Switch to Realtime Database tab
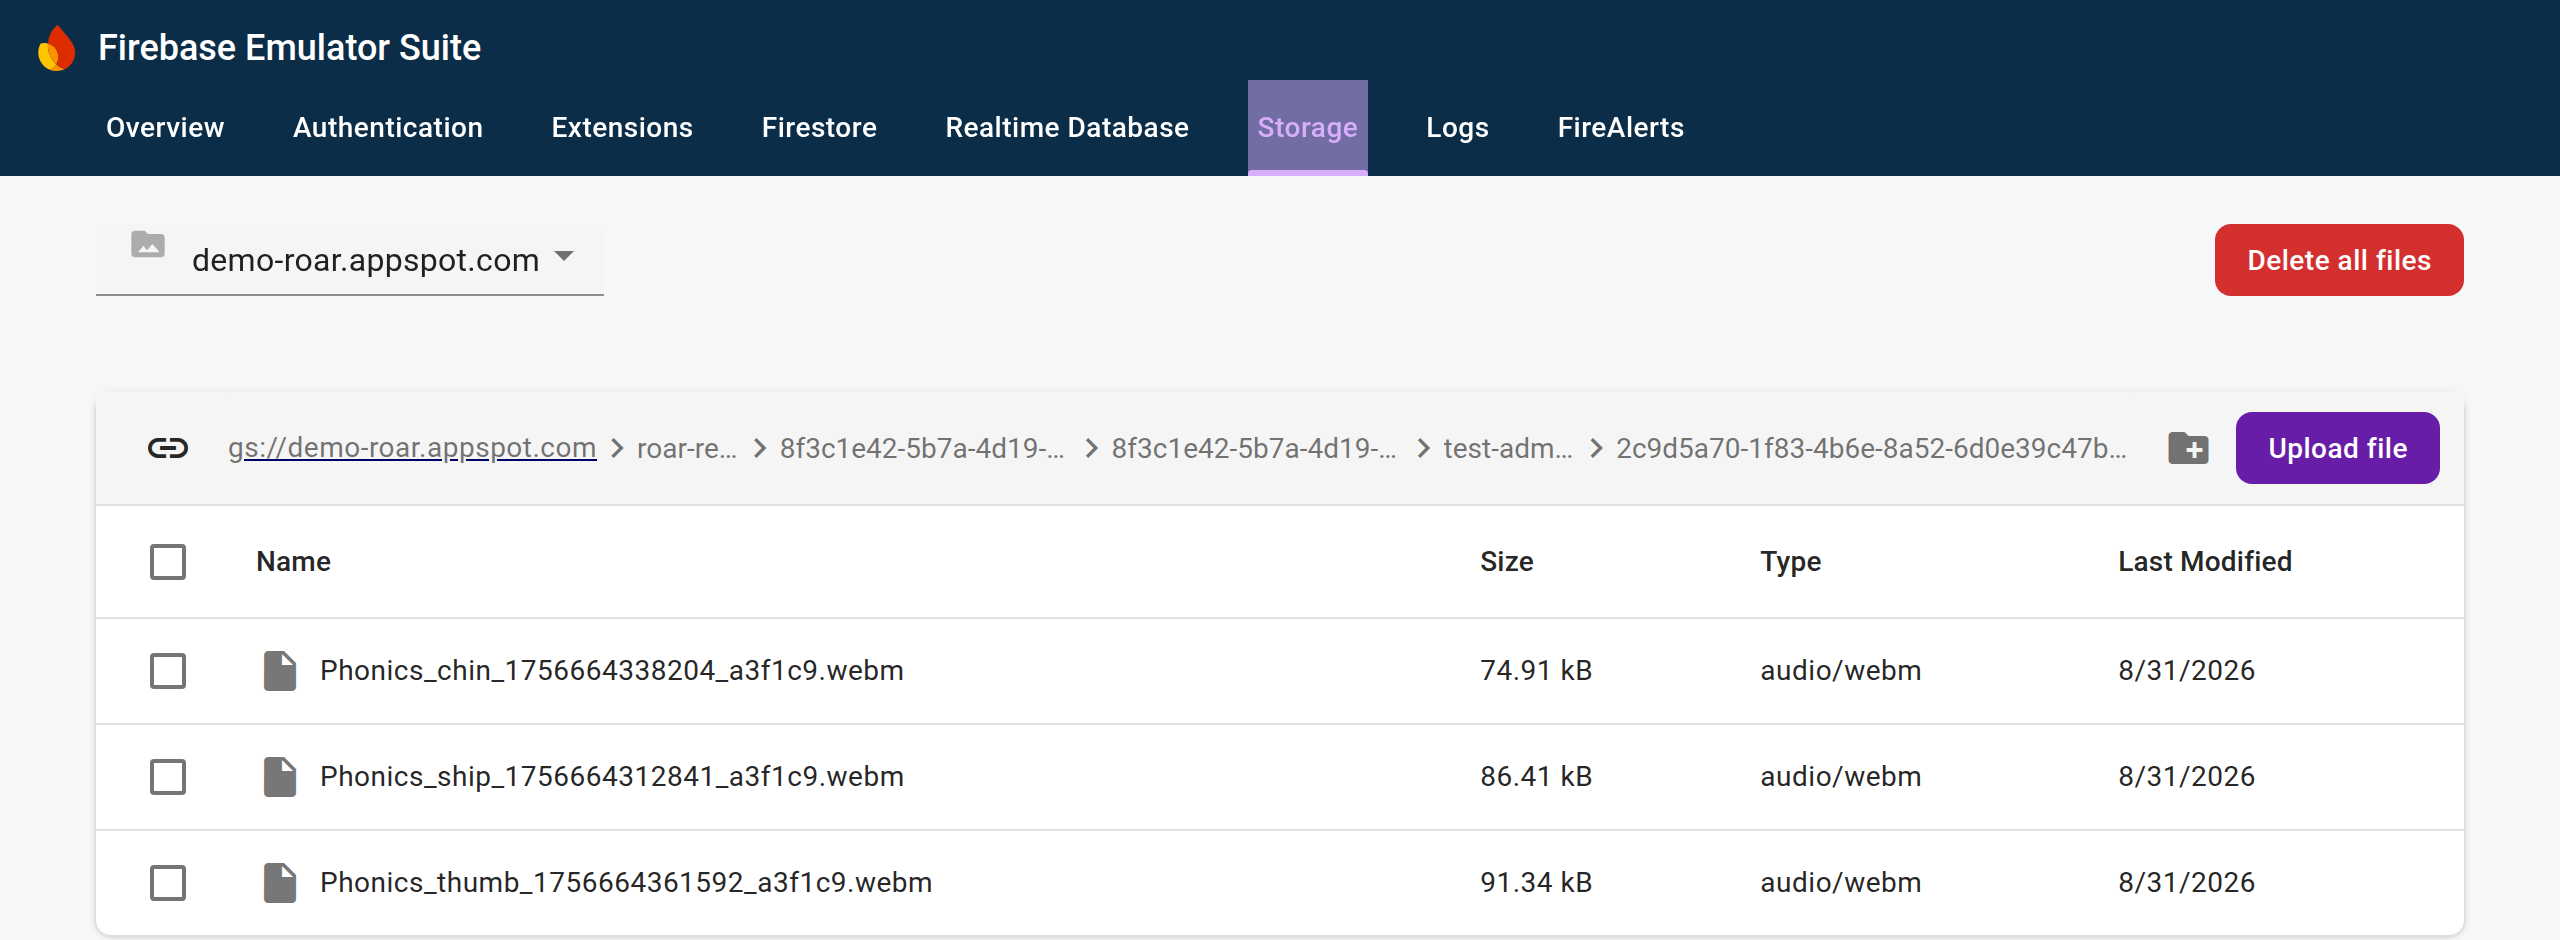 click(1067, 128)
